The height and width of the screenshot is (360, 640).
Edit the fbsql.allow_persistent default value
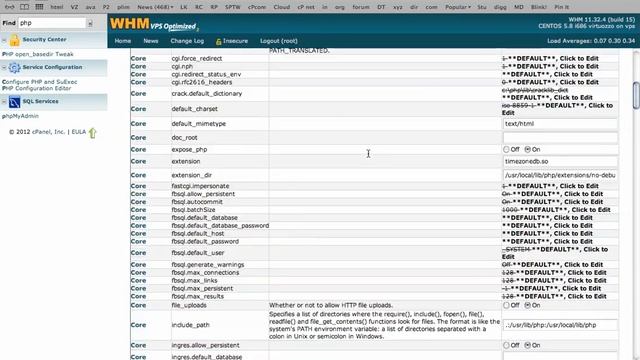tap(552, 194)
